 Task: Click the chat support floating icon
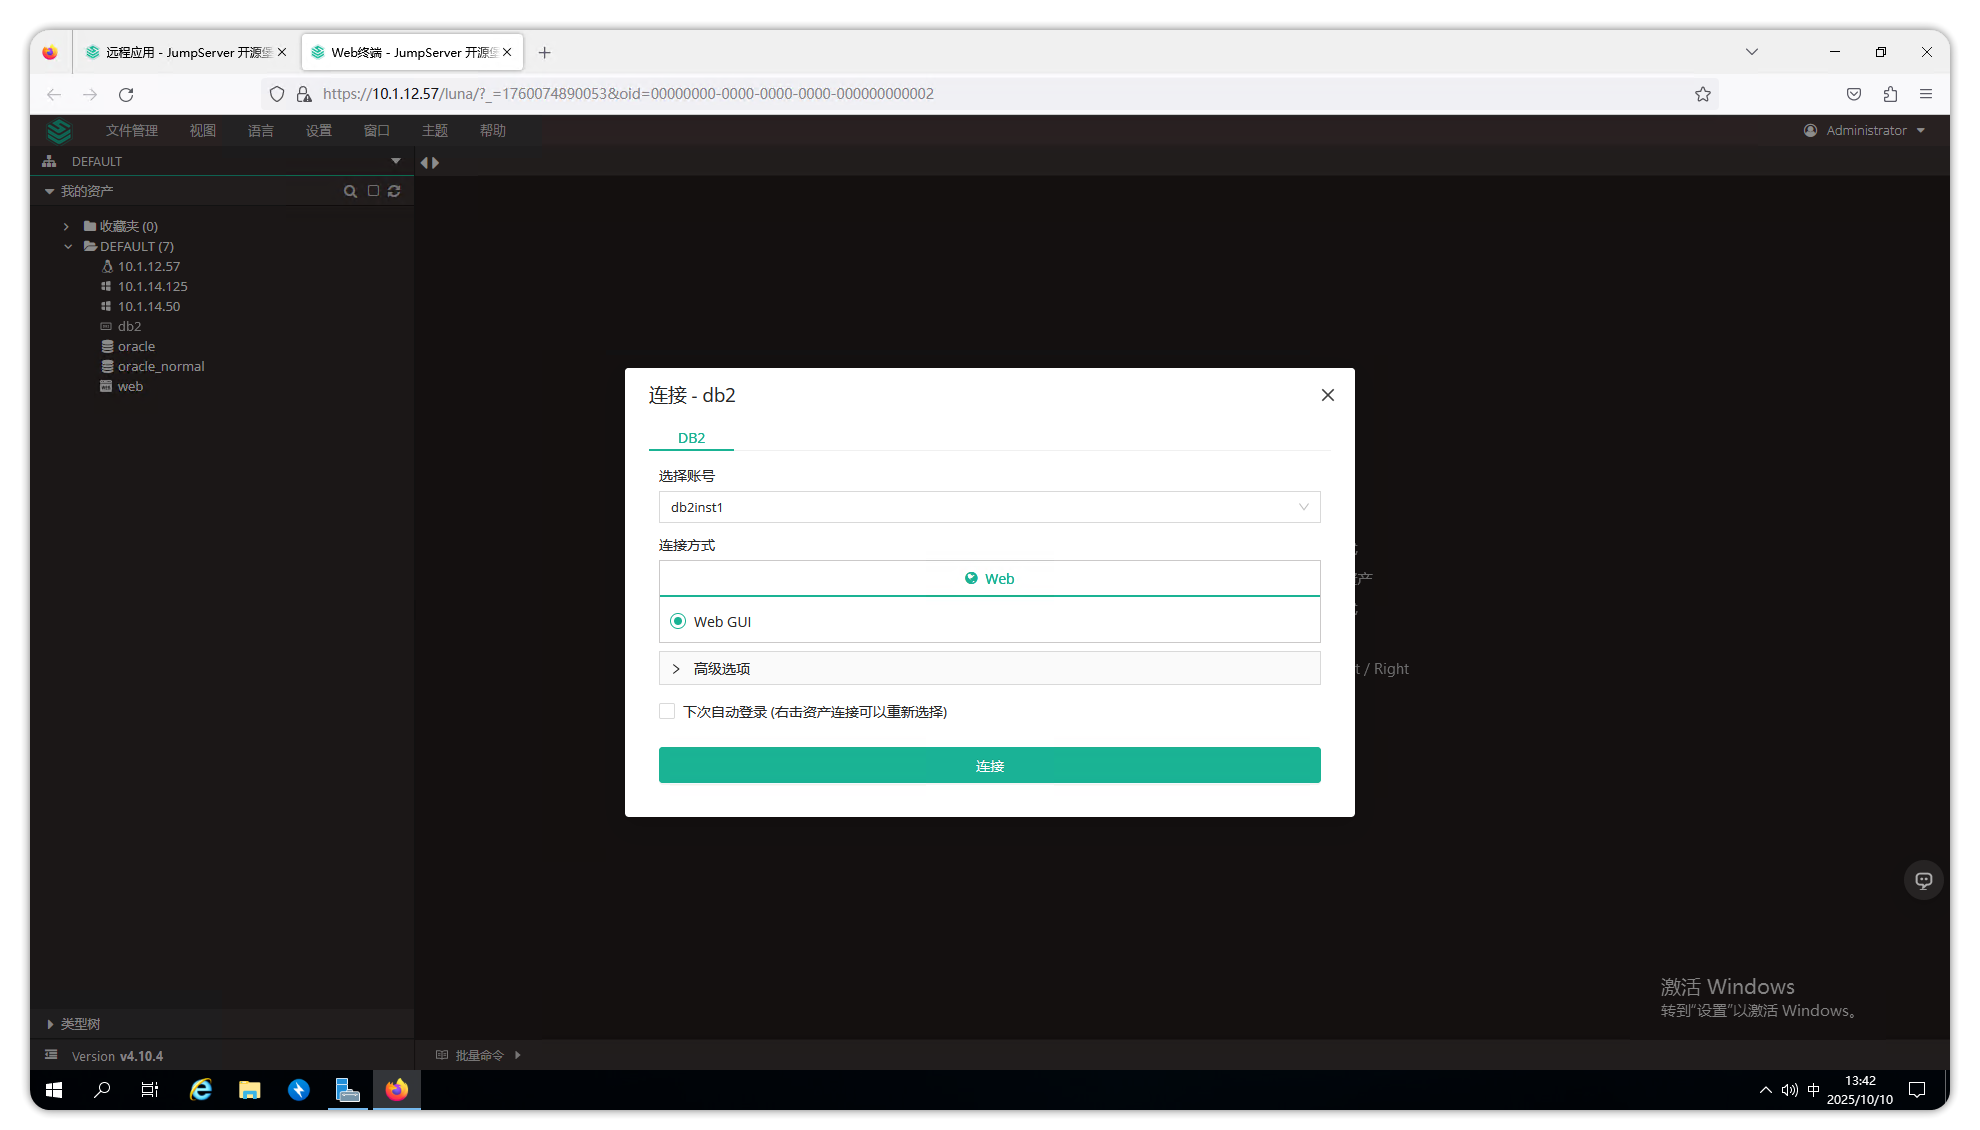coord(1923,880)
